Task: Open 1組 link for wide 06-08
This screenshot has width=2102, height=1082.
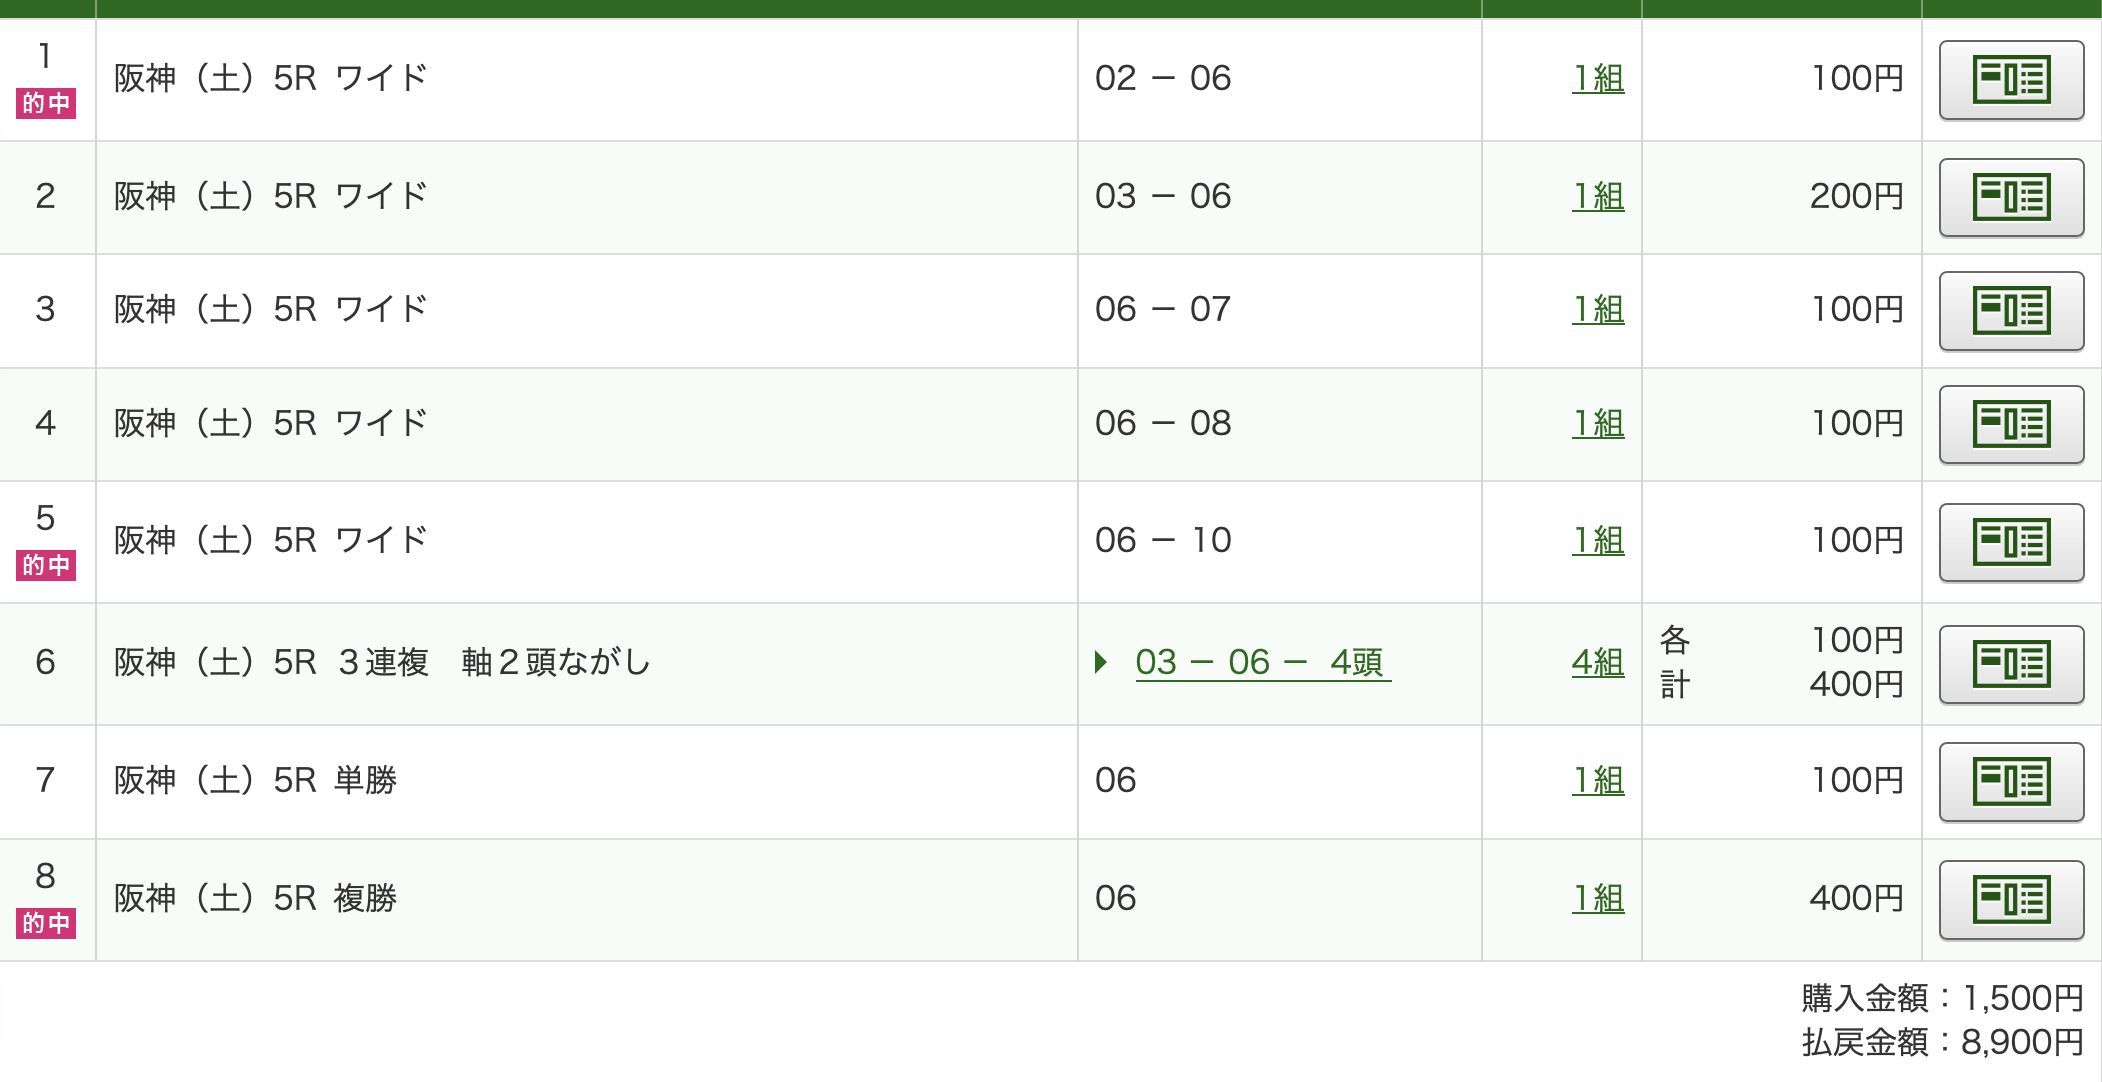Action: [x=1598, y=423]
